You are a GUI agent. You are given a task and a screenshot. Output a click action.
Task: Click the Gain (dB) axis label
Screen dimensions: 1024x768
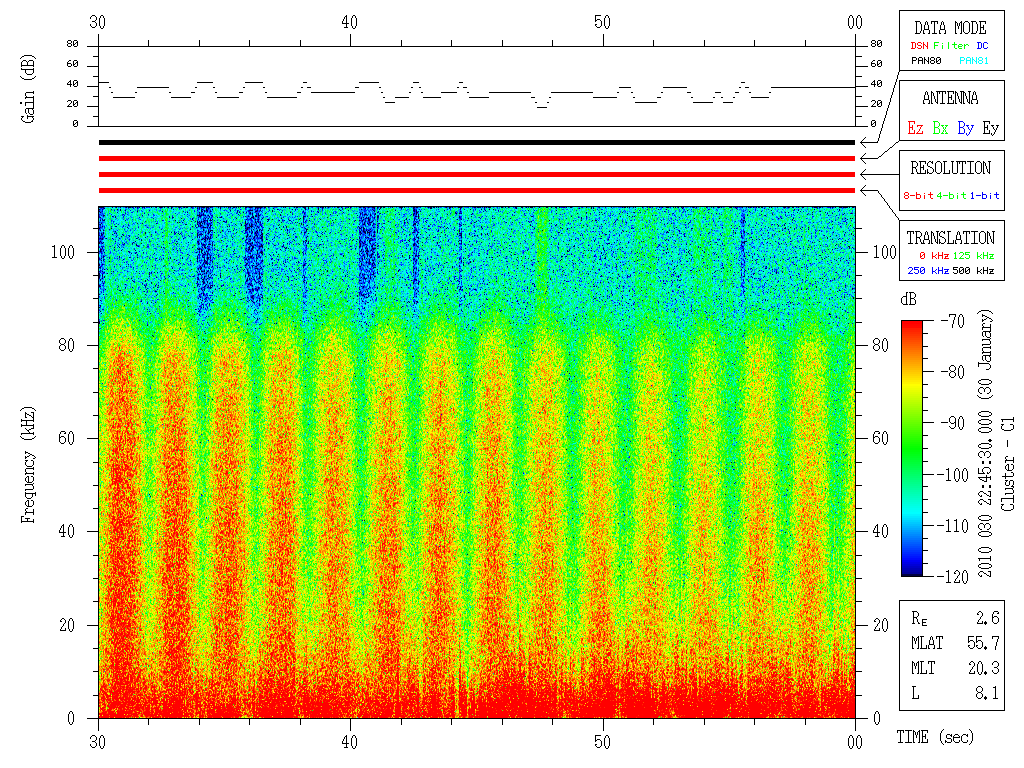(x=28, y=89)
